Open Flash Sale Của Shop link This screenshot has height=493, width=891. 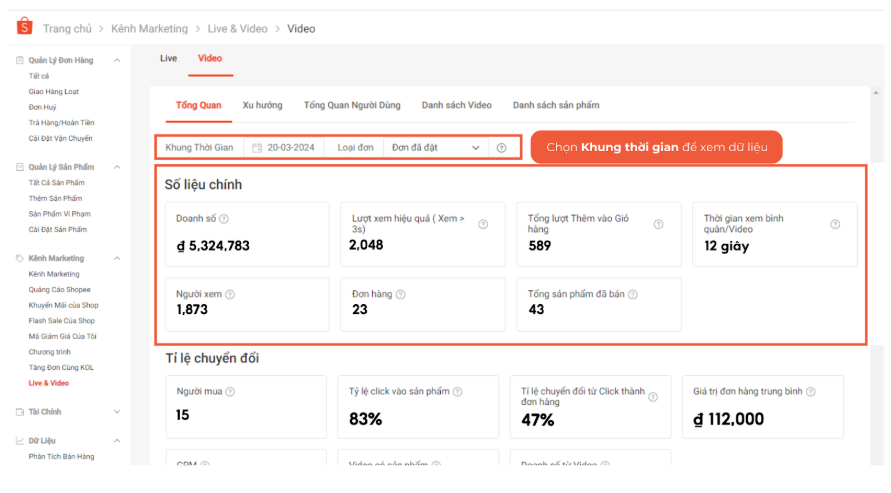pos(62,321)
